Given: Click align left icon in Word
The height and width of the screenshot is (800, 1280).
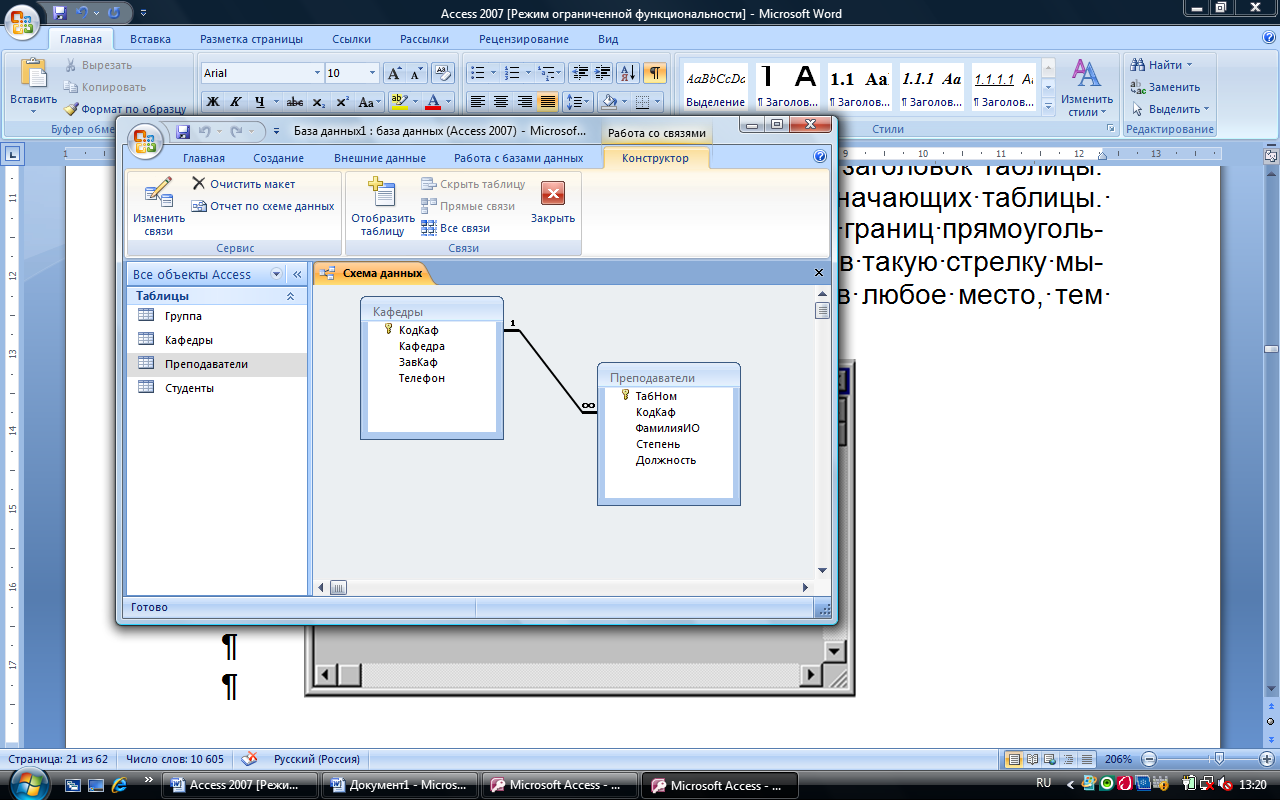Looking at the screenshot, I should click(477, 102).
